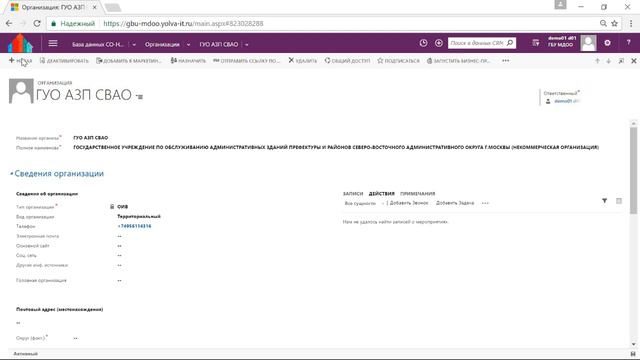The image size is (640, 360).
Task: Close the Организация browser tab
Action: point(94,7)
